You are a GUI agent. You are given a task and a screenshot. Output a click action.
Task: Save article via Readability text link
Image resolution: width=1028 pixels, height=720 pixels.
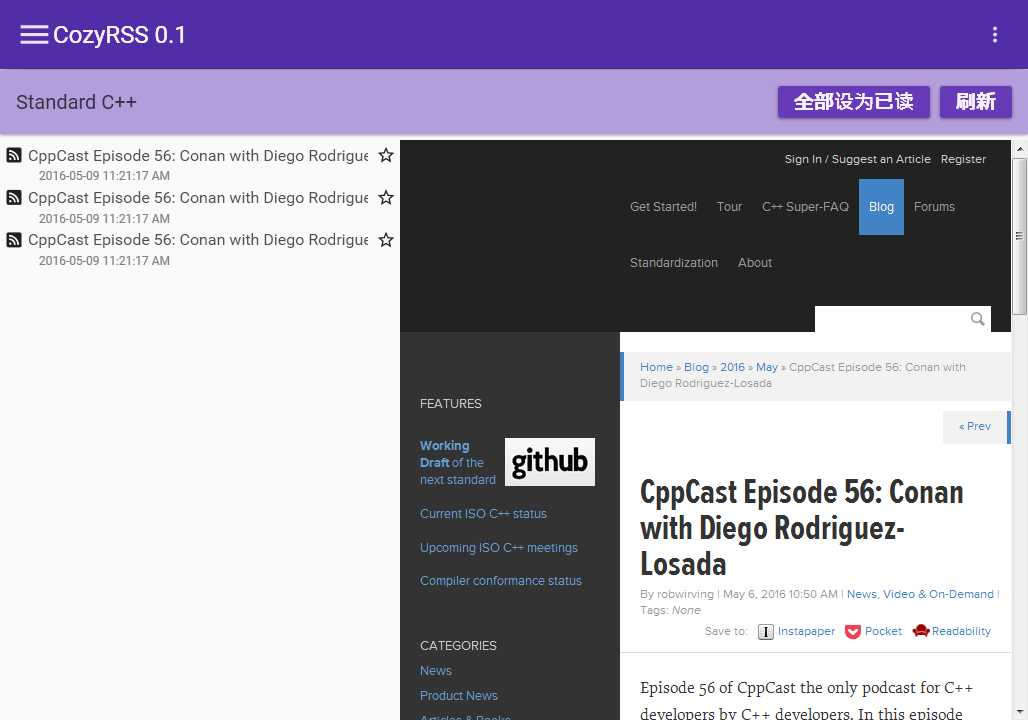tap(961, 631)
